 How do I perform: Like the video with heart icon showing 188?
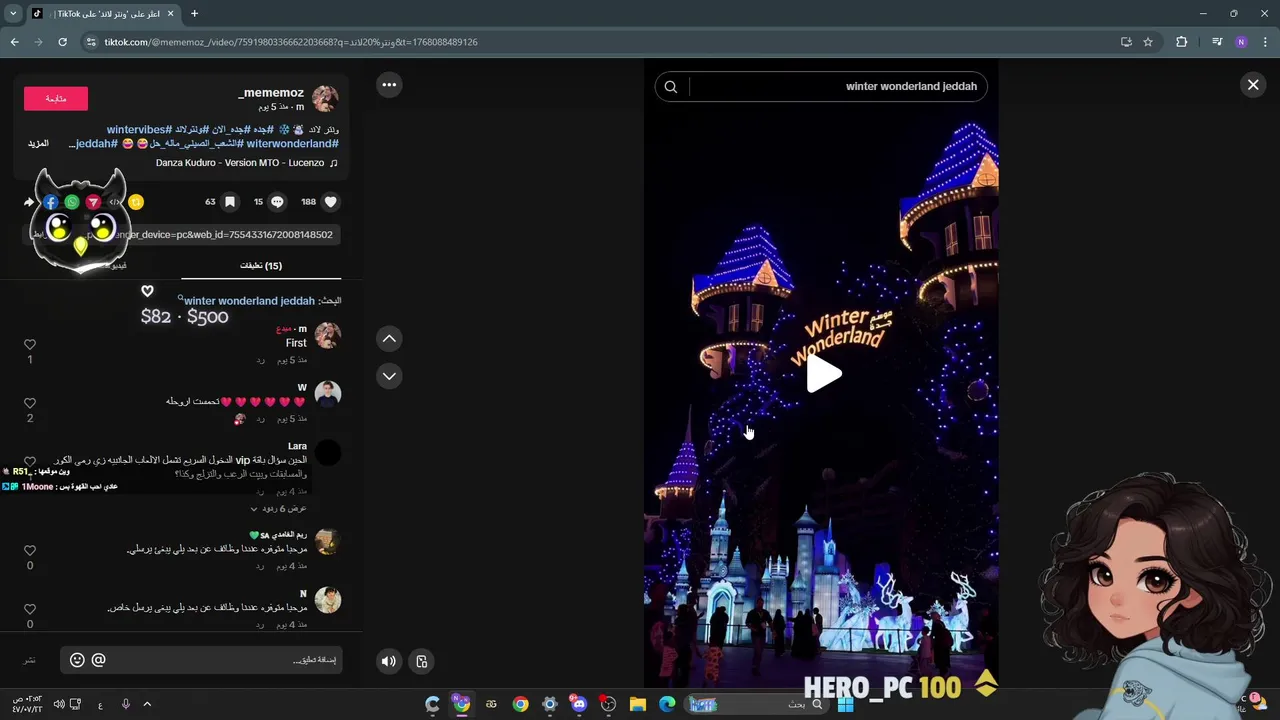click(331, 202)
